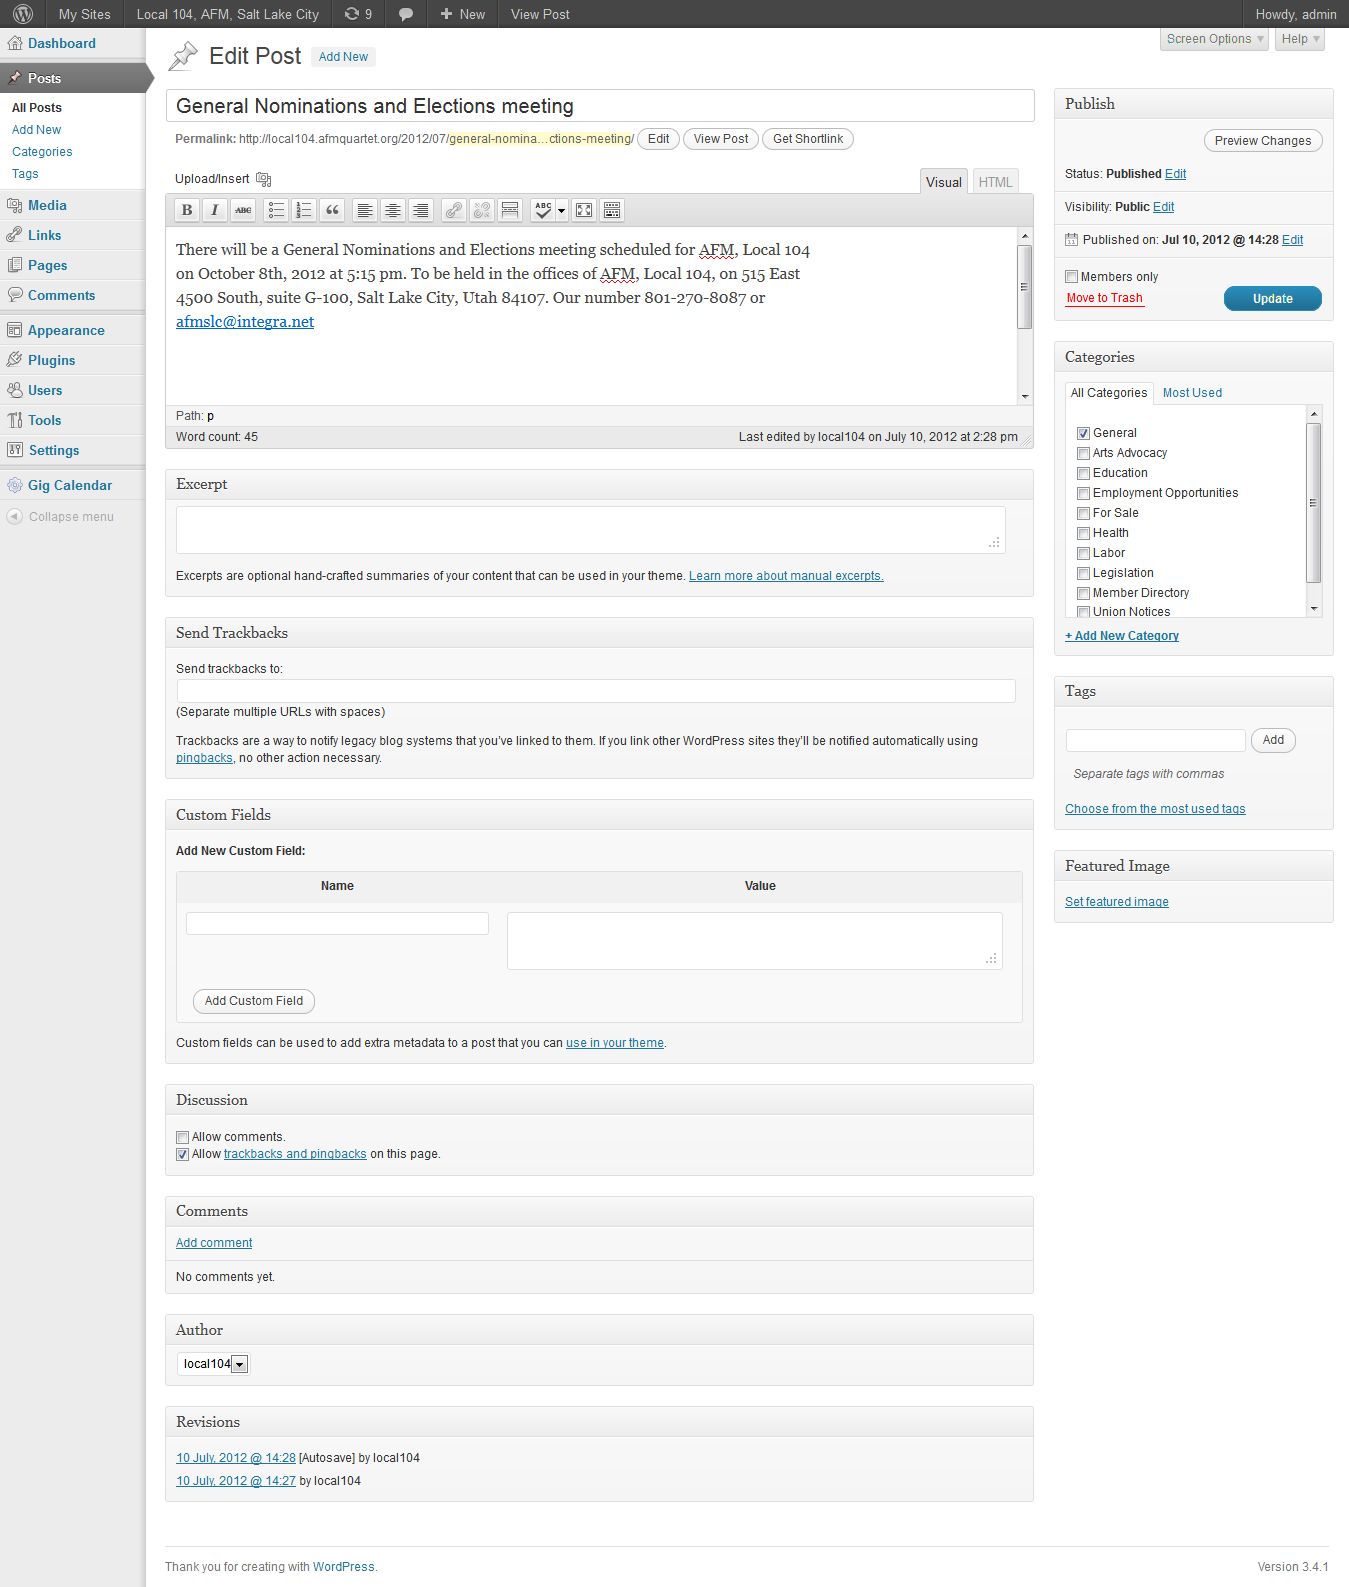Click the strikethrough ABC icon
This screenshot has width=1349, height=1587.
pos(243,210)
